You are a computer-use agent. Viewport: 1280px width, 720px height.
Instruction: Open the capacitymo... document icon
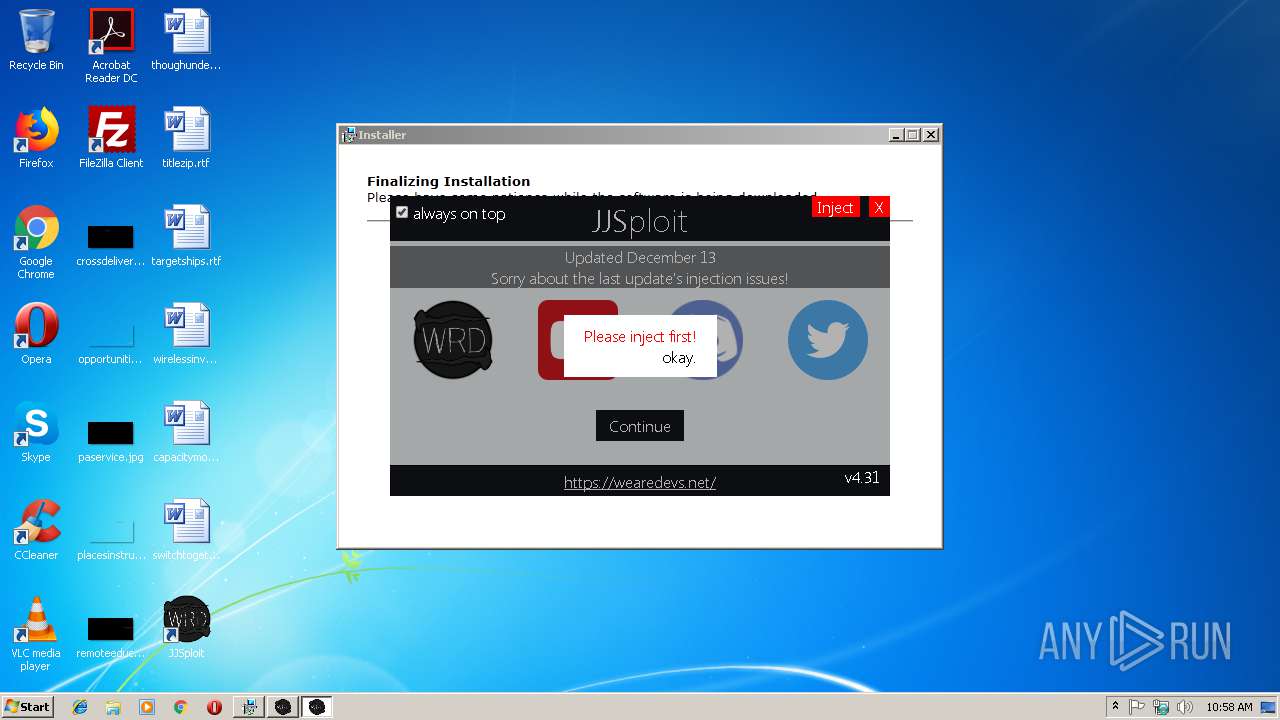[186, 433]
